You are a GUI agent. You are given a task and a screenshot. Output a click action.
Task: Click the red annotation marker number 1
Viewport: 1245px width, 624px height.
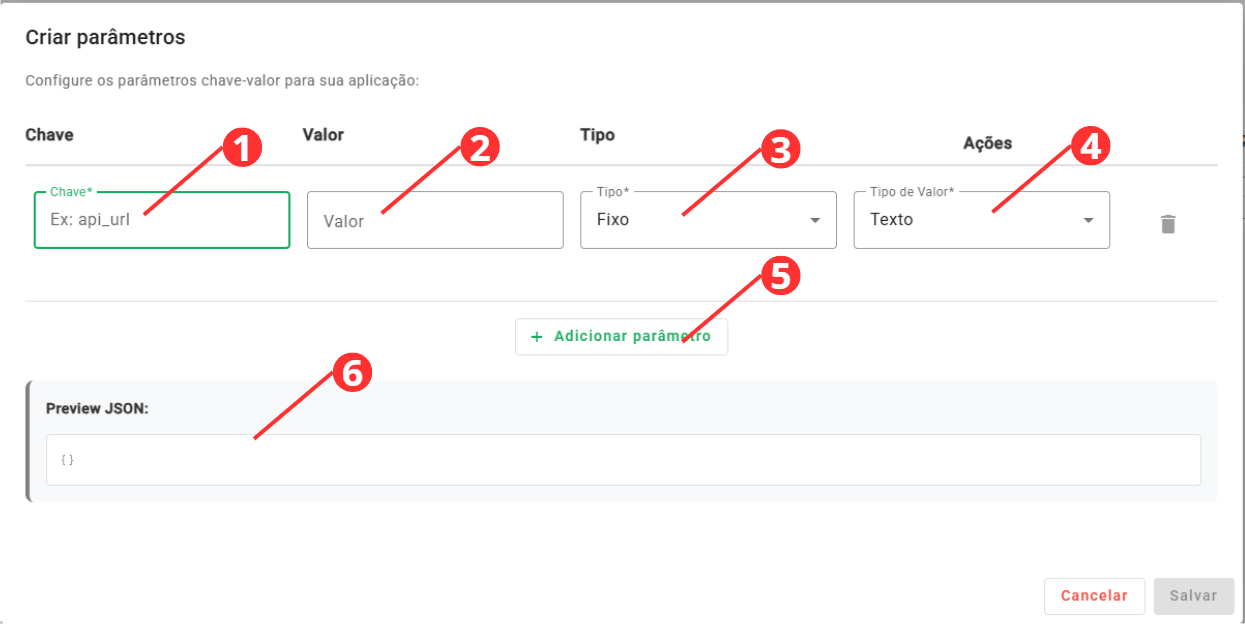(241, 149)
